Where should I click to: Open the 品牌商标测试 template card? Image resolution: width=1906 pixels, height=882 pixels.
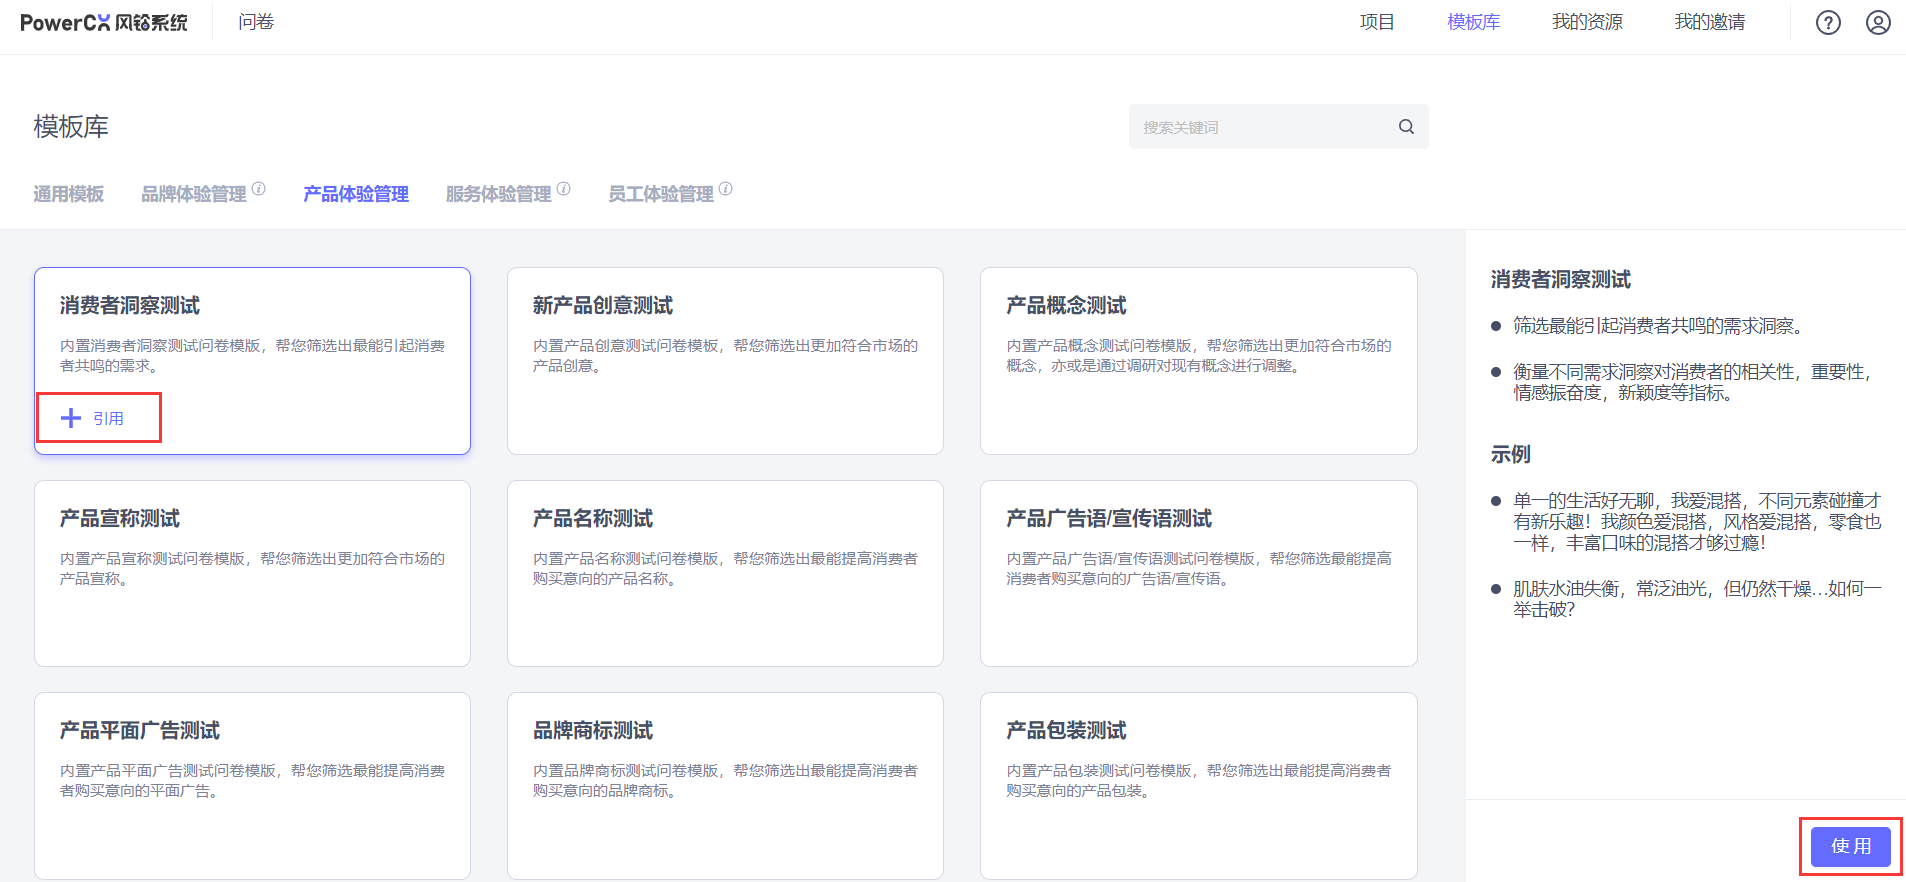(x=725, y=785)
